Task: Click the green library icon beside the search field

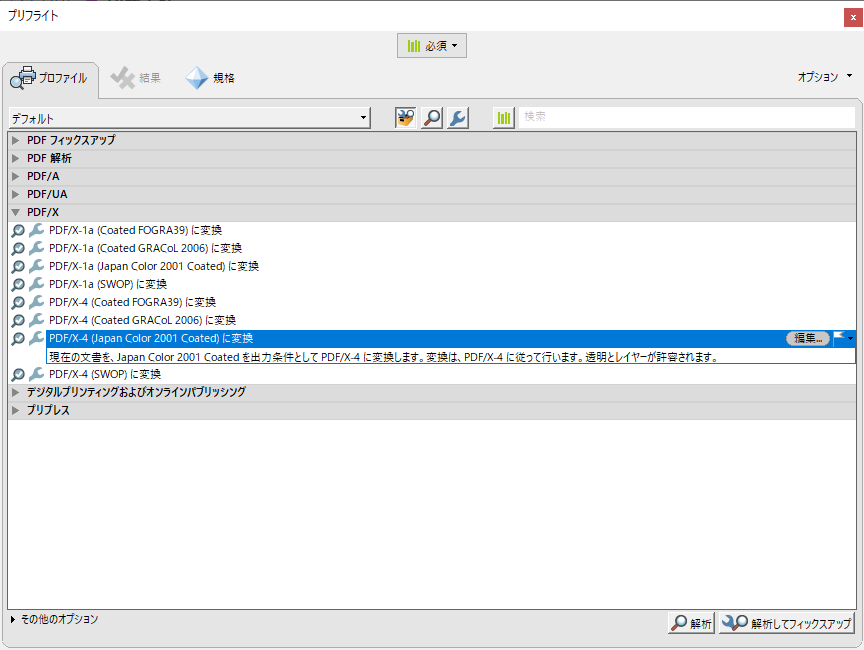Action: coord(504,118)
